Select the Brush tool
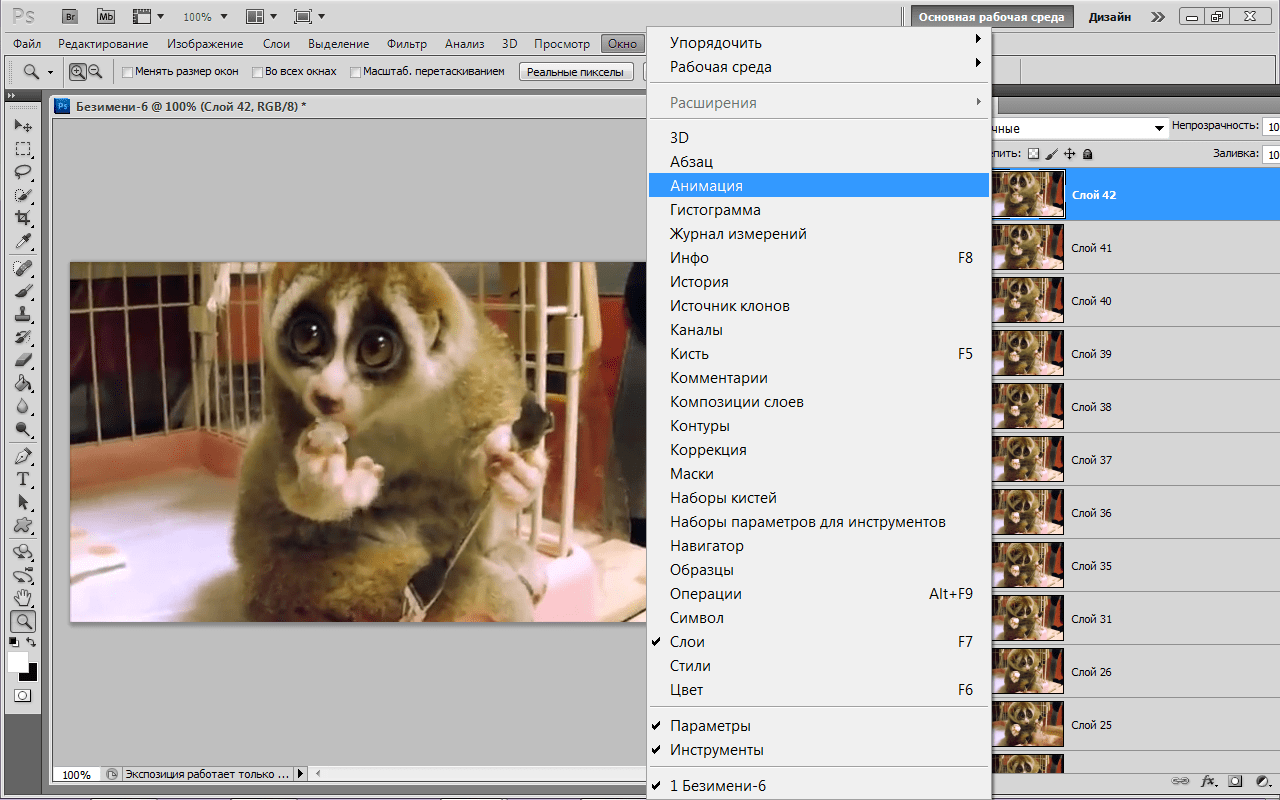Screen dimensions: 1280x800 (x=22, y=291)
